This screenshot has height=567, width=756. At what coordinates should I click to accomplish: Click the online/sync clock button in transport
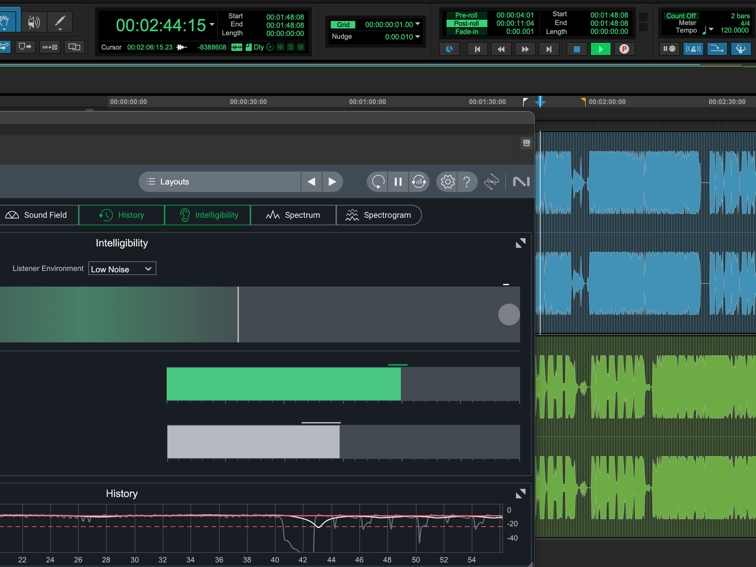click(449, 49)
